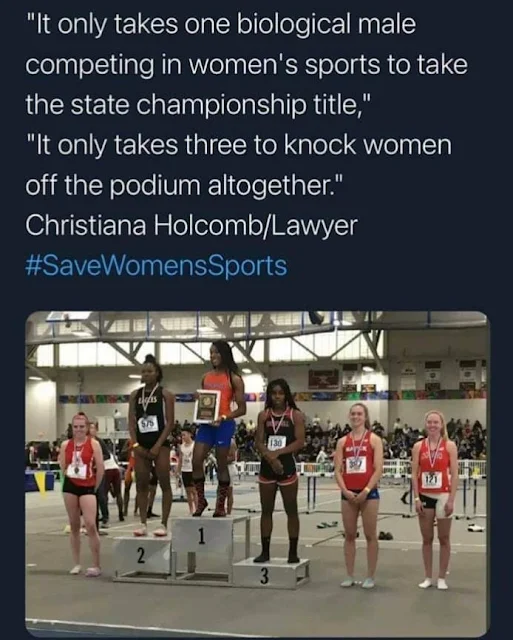This screenshot has width=513, height=640.
Task: Select the 'Christiana Holcomb/Lawyer' text line
Action: tap(191, 225)
